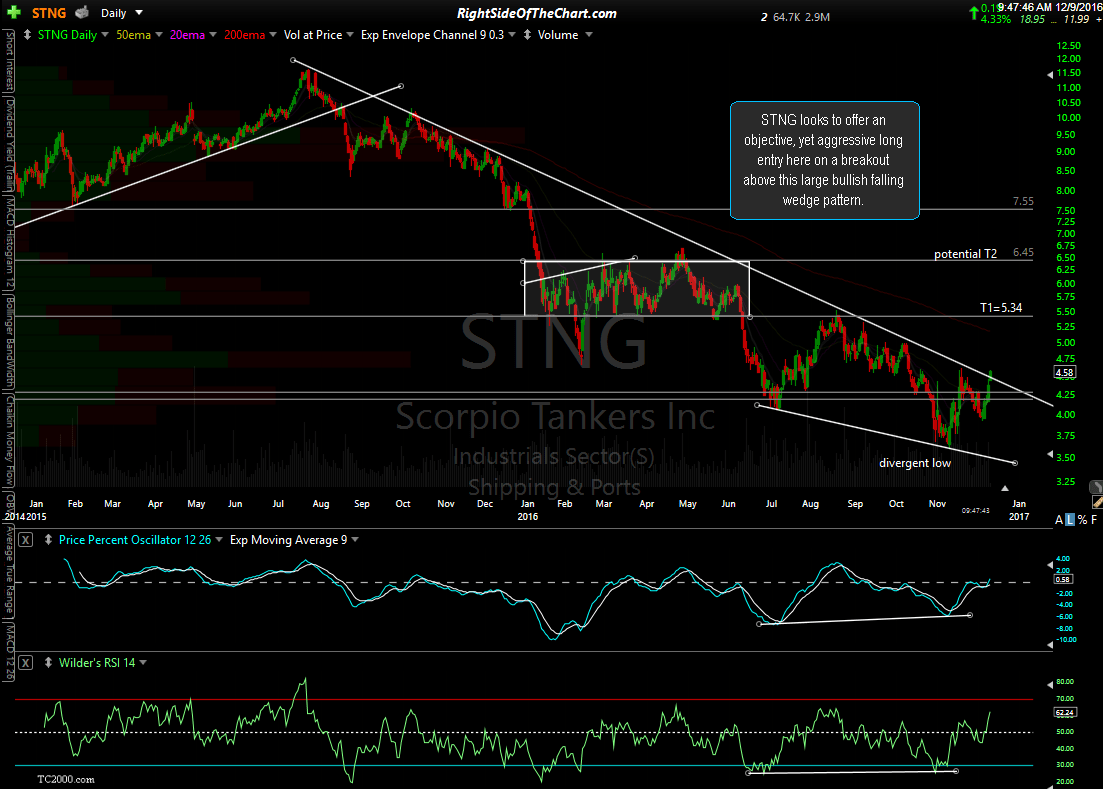Toggle the F scale button
The height and width of the screenshot is (789, 1103).
pyautogui.click(x=1094, y=520)
